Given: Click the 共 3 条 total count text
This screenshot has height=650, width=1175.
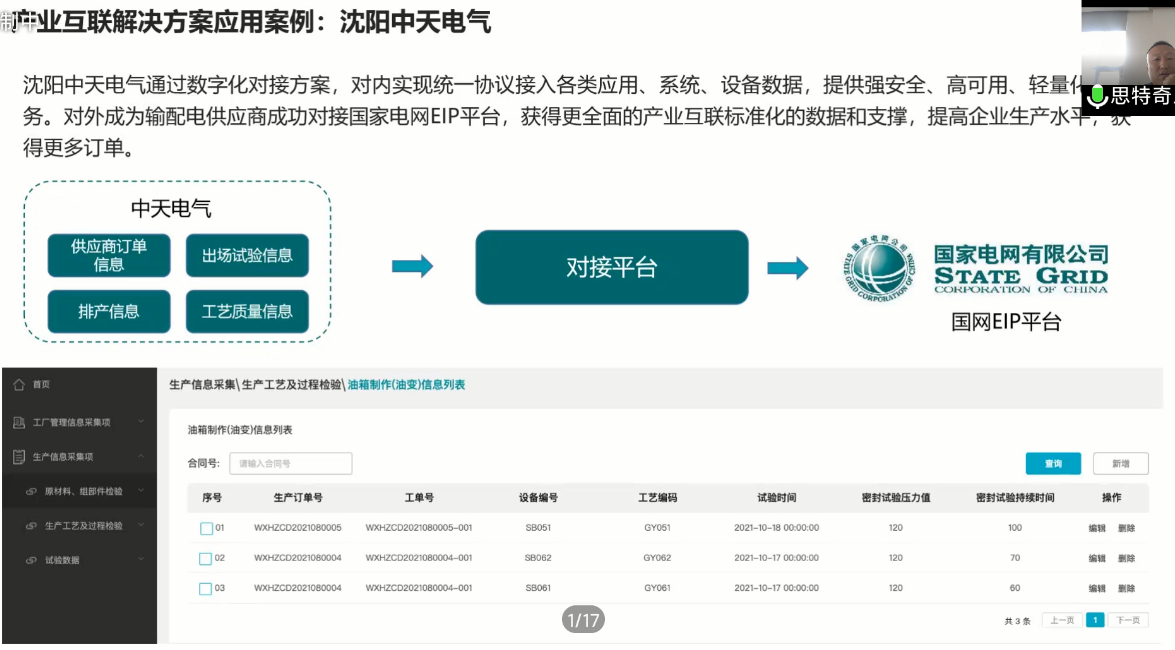Looking at the screenshot, I should (x=1017, y=622).
